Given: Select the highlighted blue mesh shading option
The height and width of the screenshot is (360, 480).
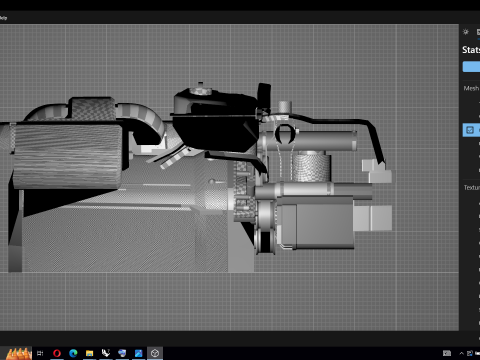Looking at the screenshot, I should click(x=471, y=130).
